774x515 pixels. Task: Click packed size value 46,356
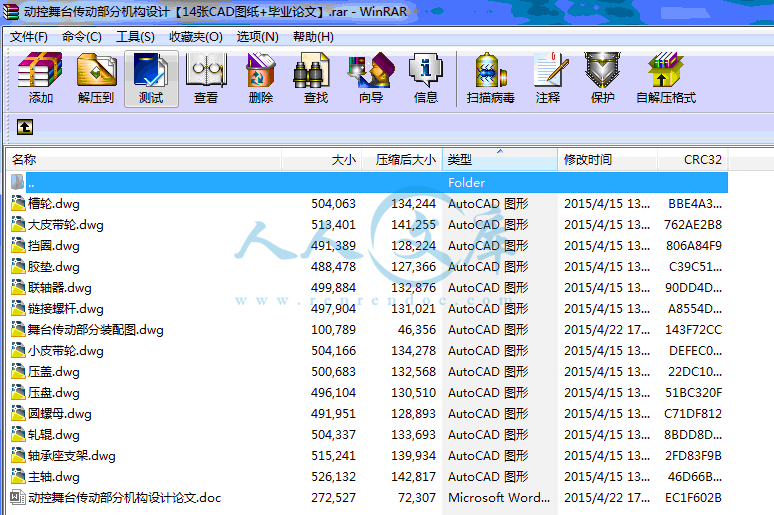click(417, 329)
